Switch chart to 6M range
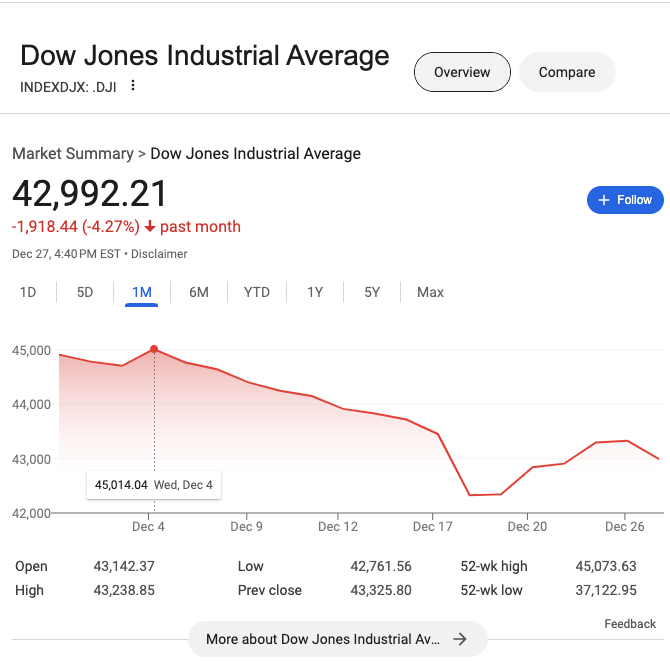 [x=199, y=292]
